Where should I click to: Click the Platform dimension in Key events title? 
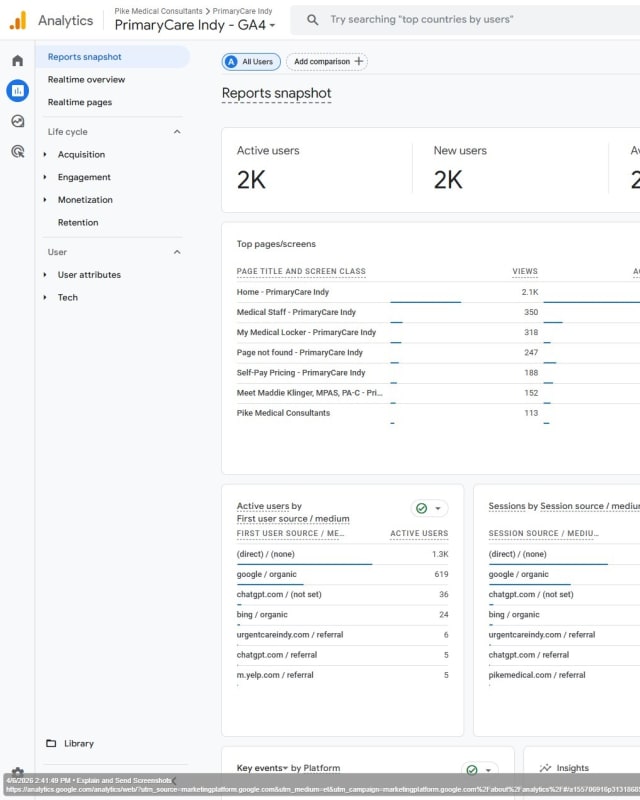tap(322, 768)
